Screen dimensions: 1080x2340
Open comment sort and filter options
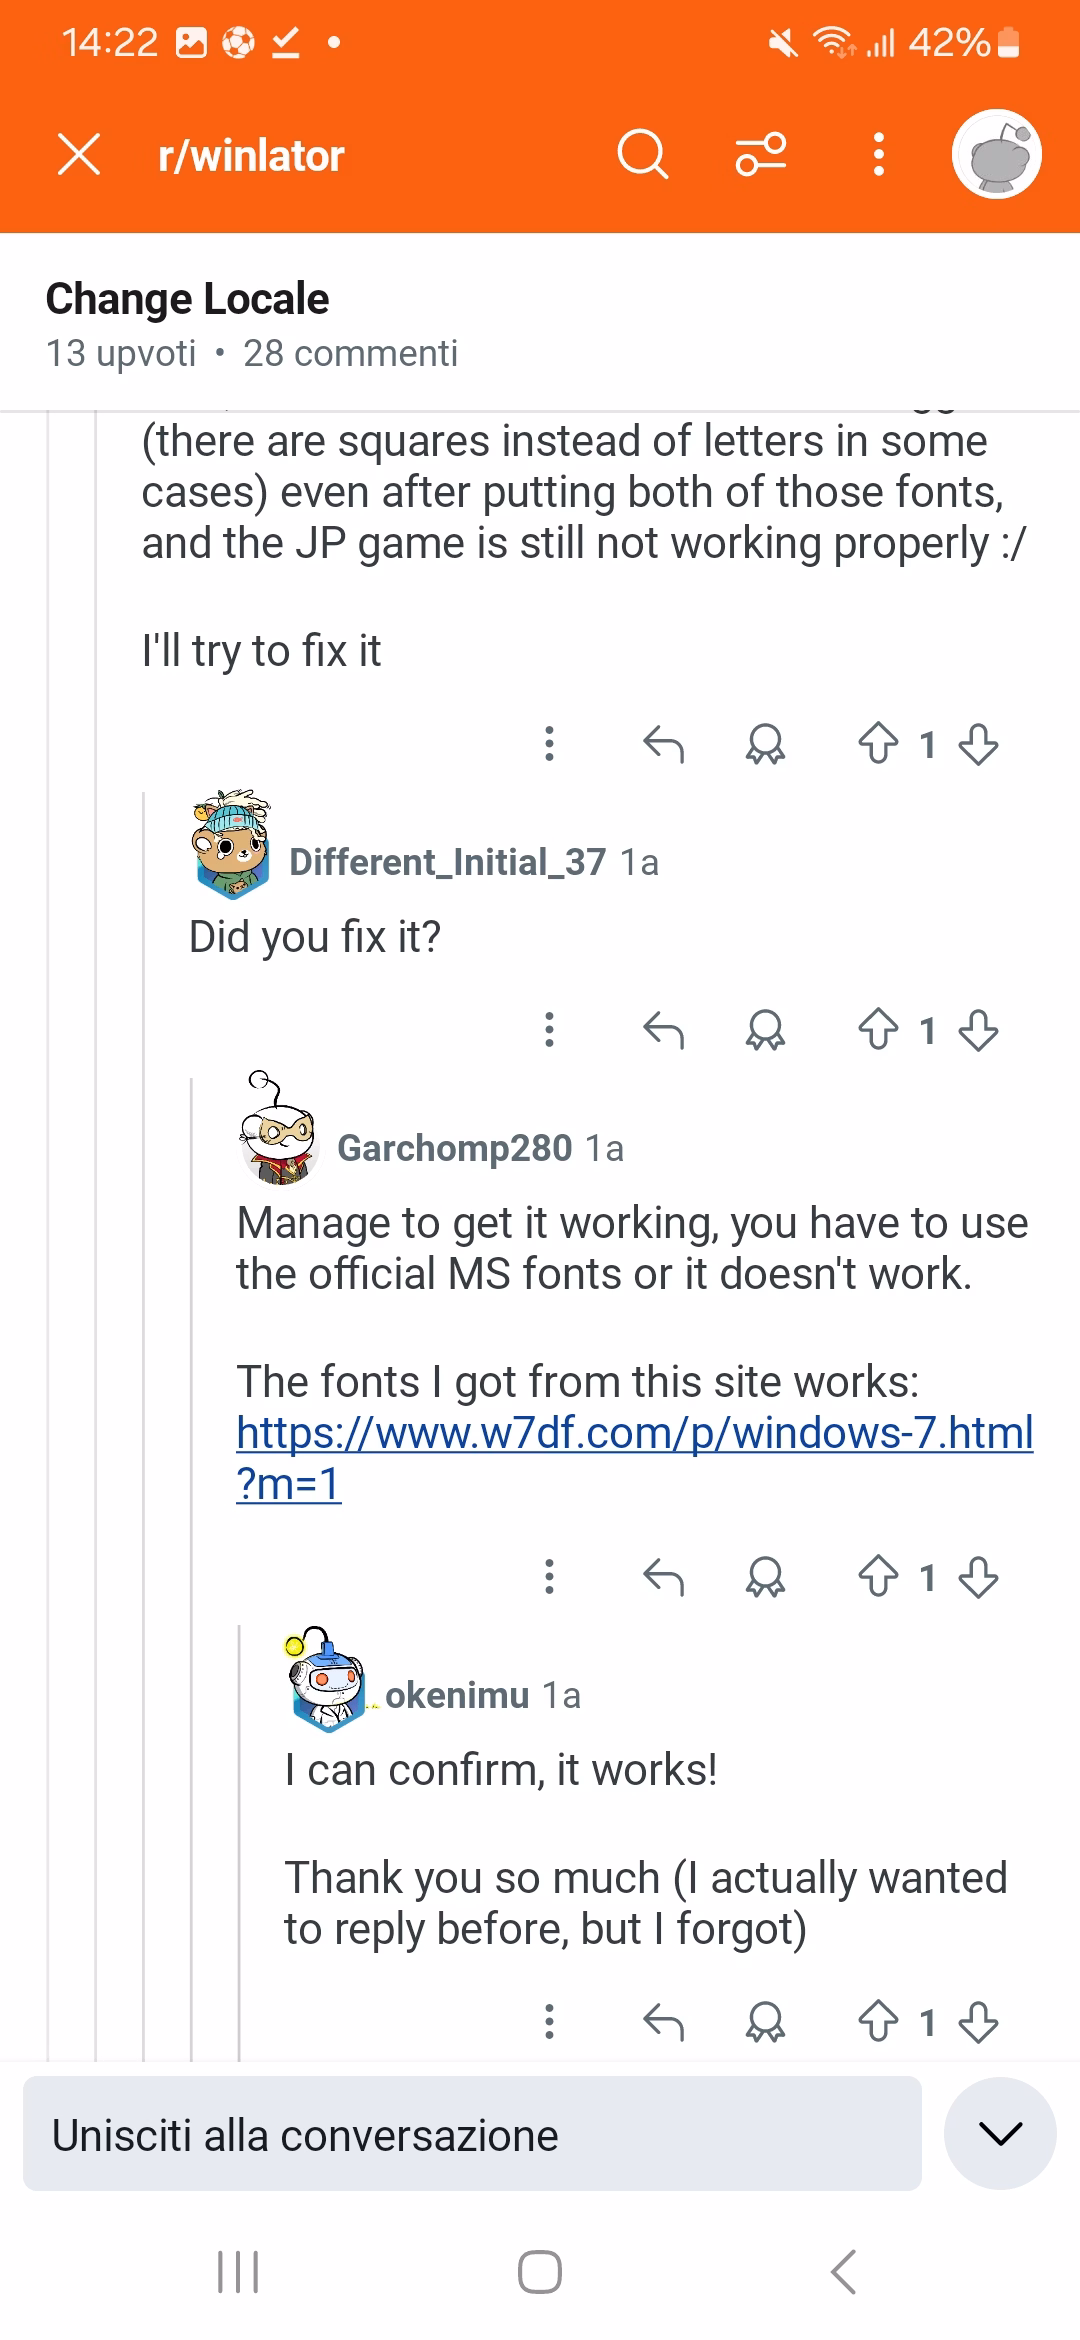761,155
